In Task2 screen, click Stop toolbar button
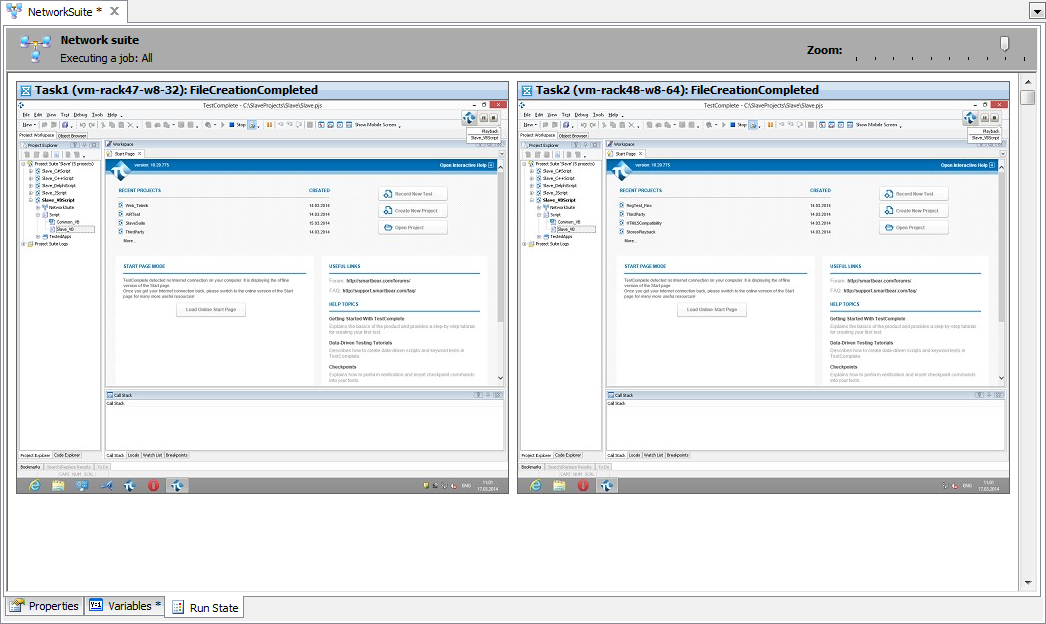 pos(738,125)
